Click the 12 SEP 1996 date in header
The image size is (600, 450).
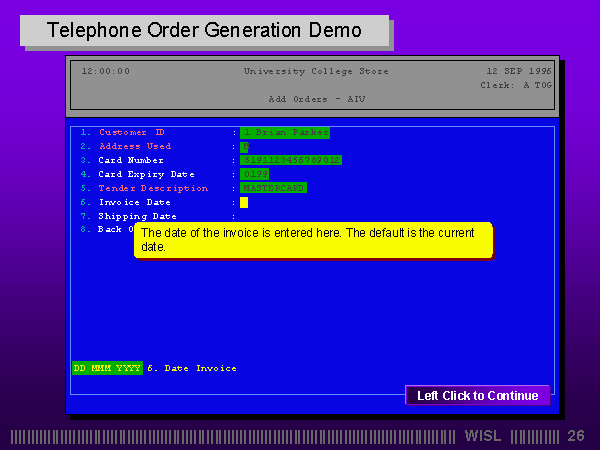tap(518, 71)
